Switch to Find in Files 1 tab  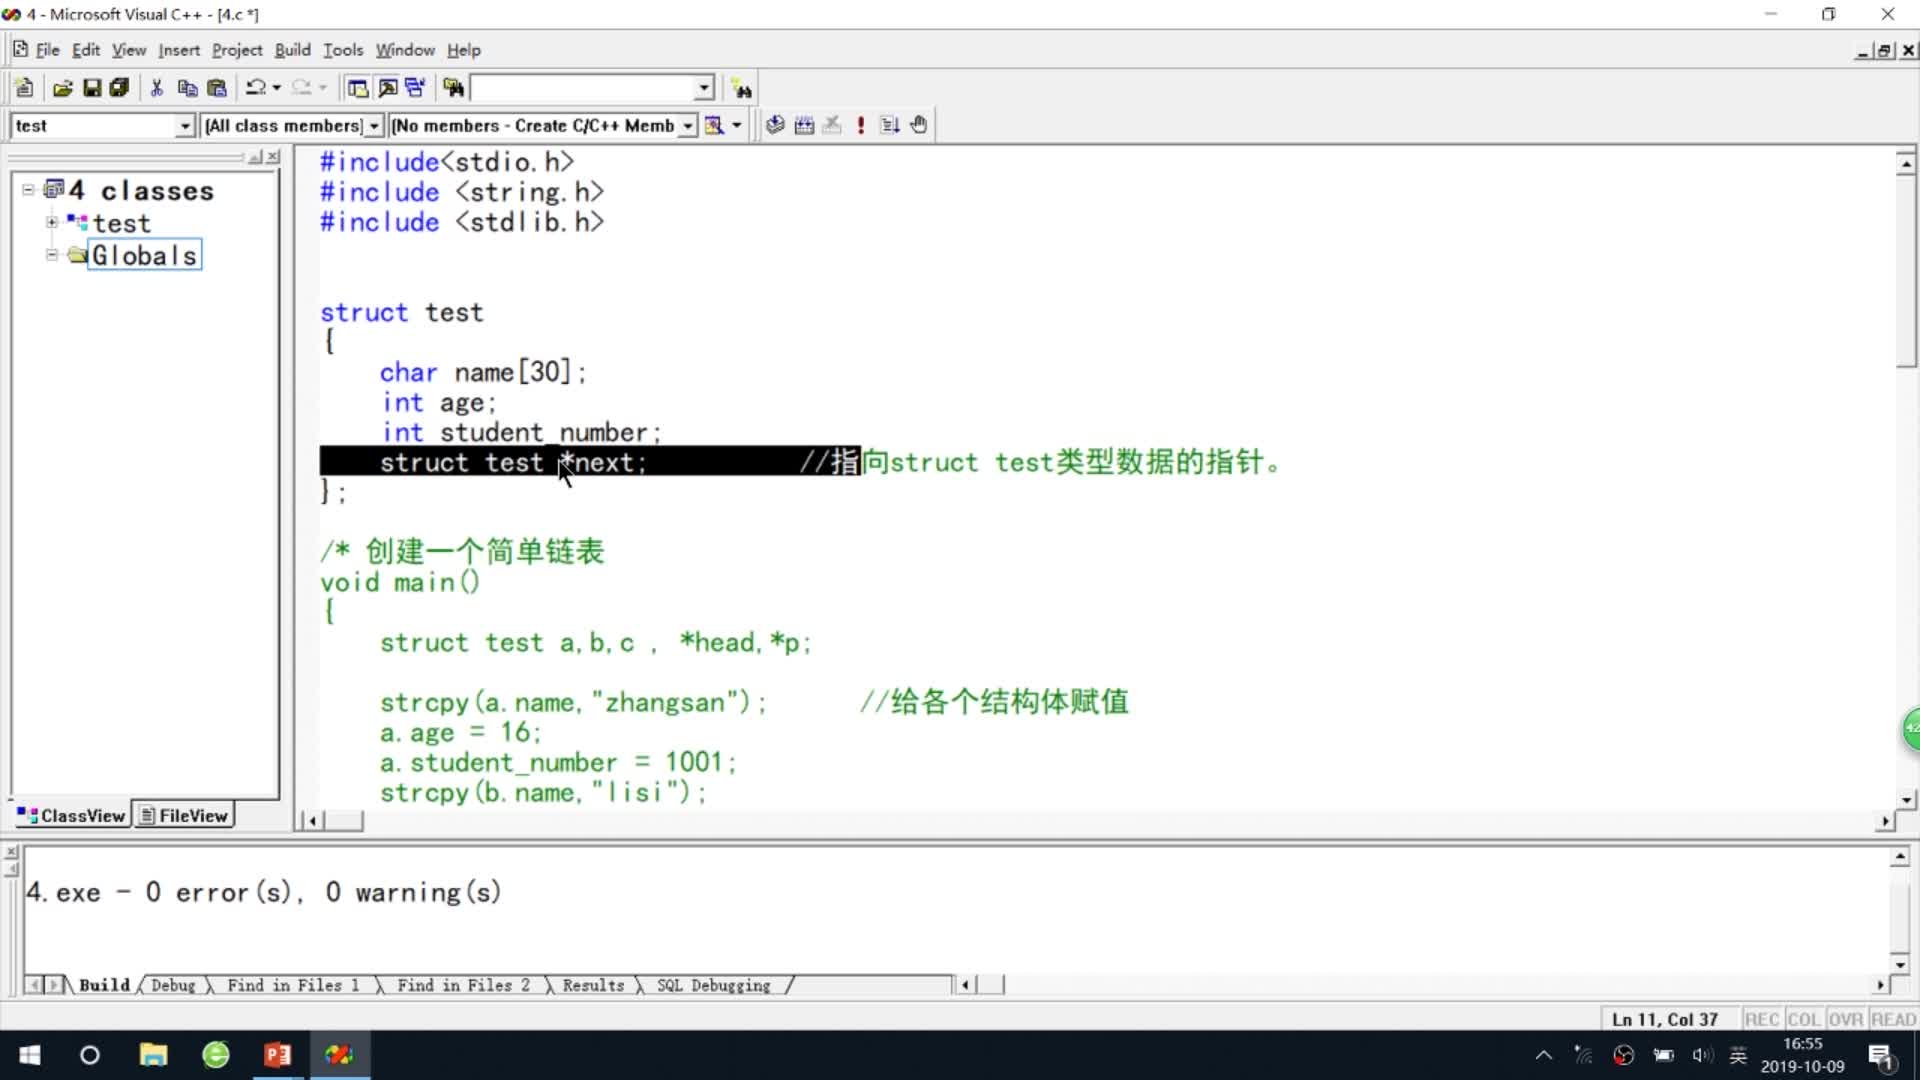click(x=292, y=985)
